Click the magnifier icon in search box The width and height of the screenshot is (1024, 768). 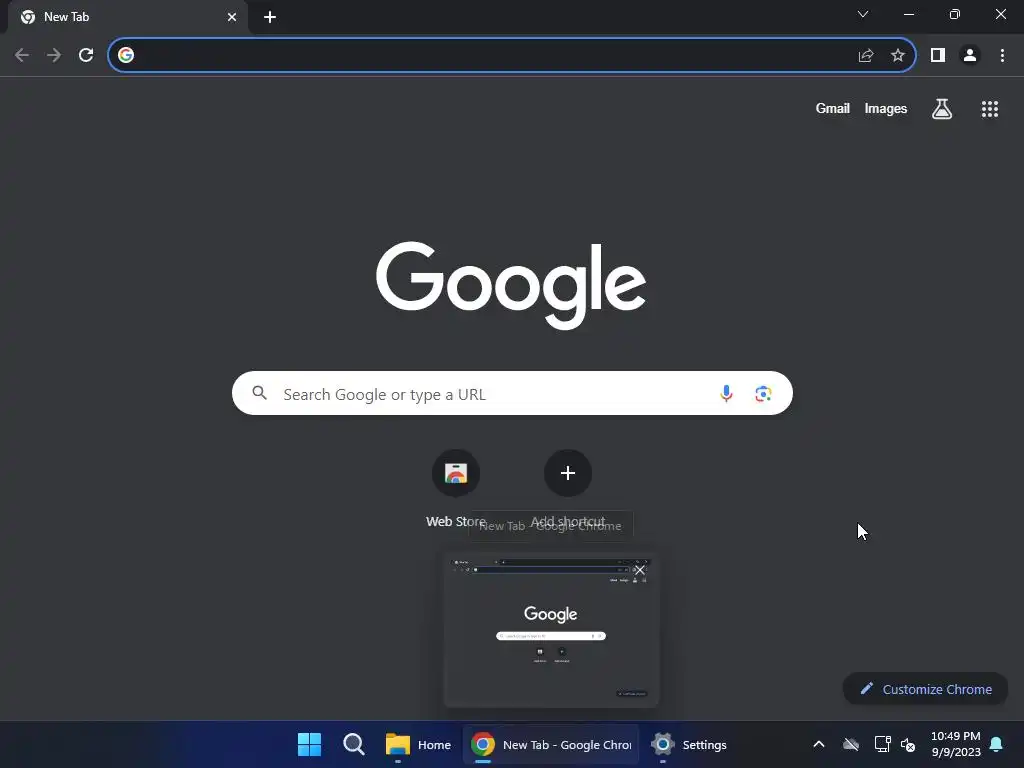(x=259, y=393)
